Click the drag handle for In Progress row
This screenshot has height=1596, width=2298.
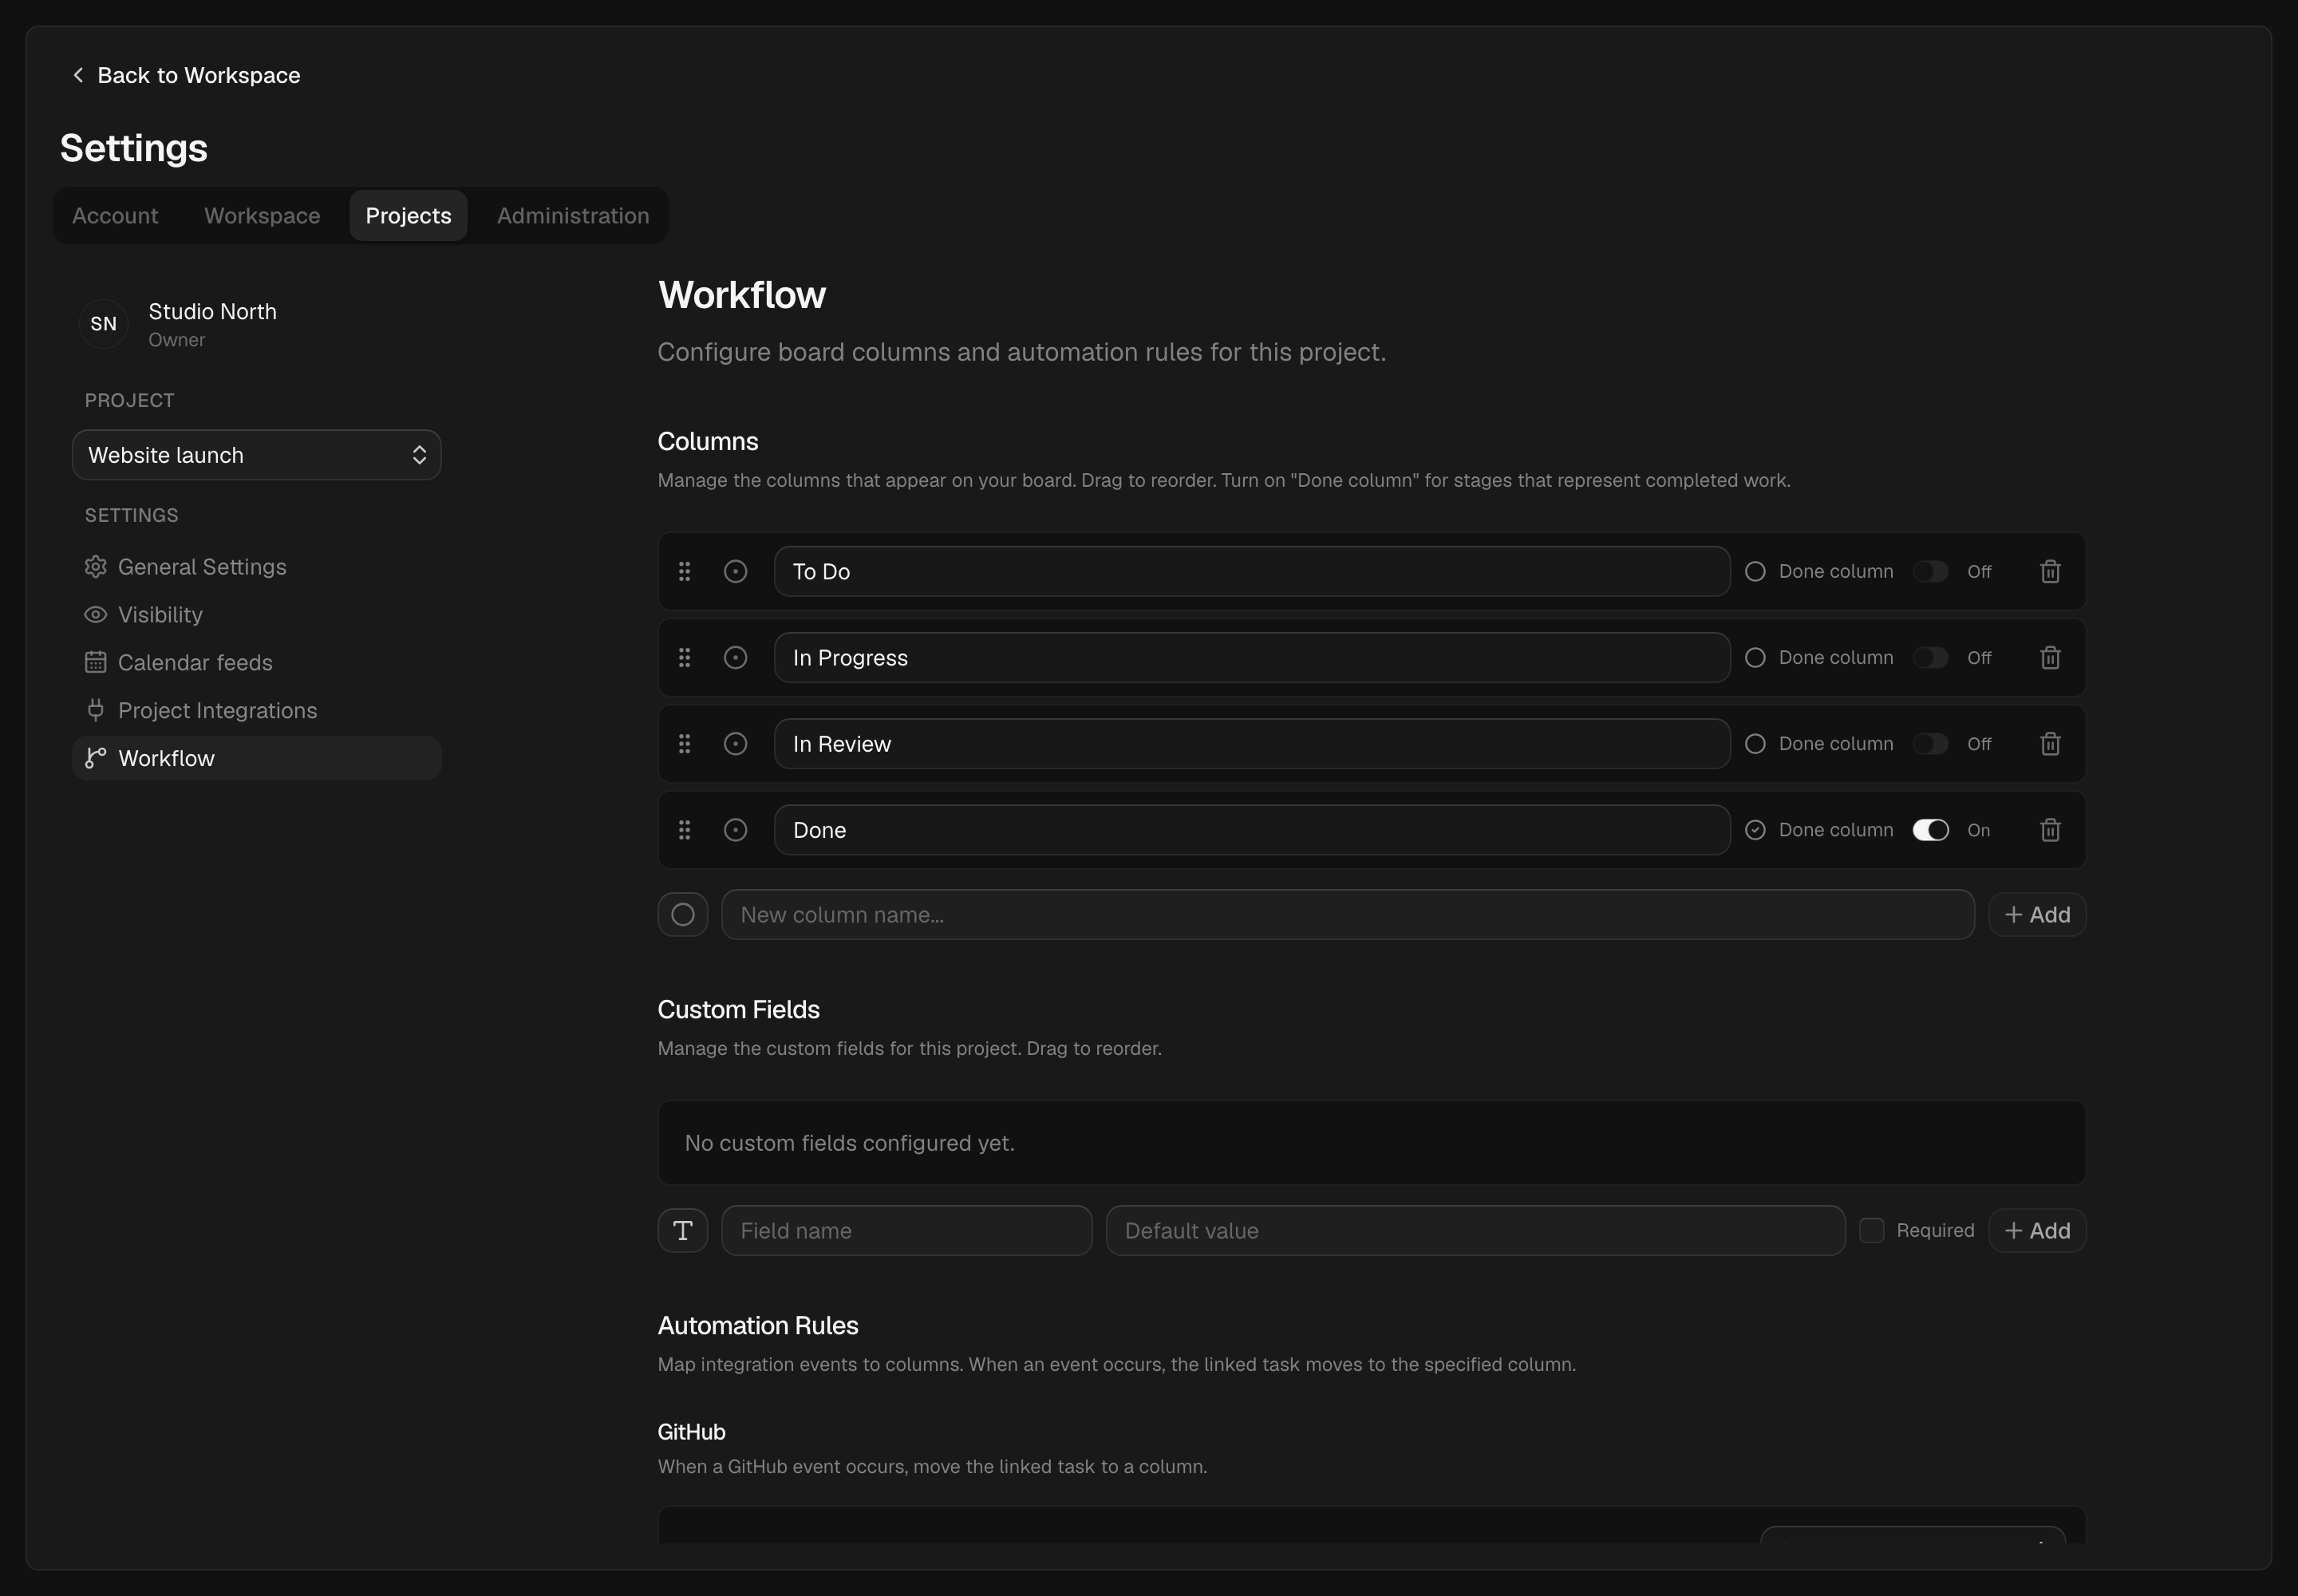[x=684, y=657]
